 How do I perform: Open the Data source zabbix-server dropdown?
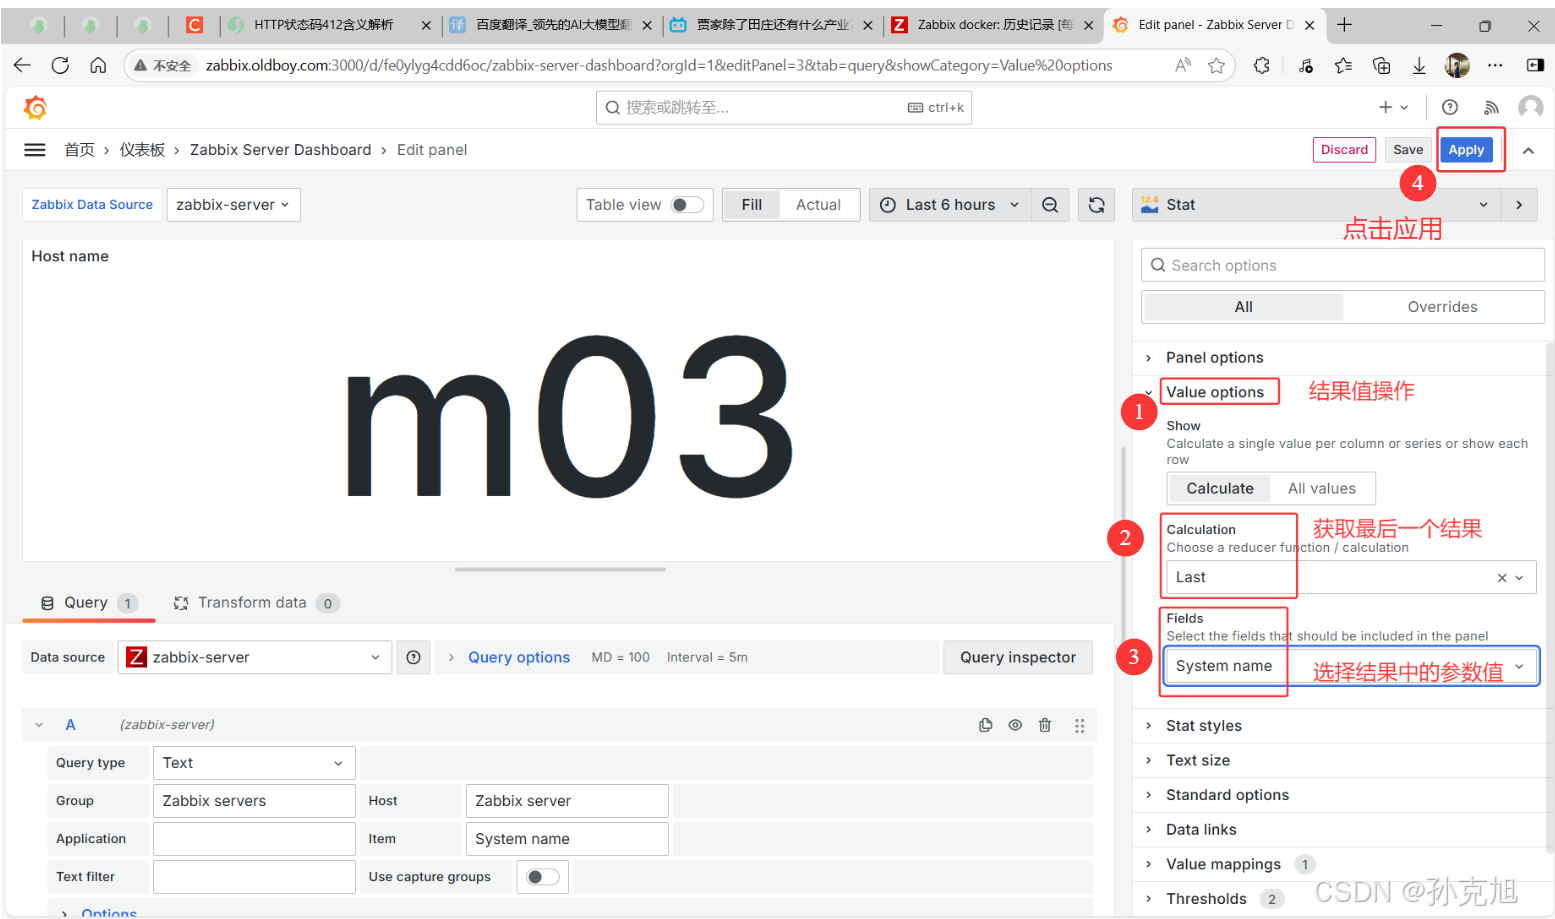click(254, 657)
